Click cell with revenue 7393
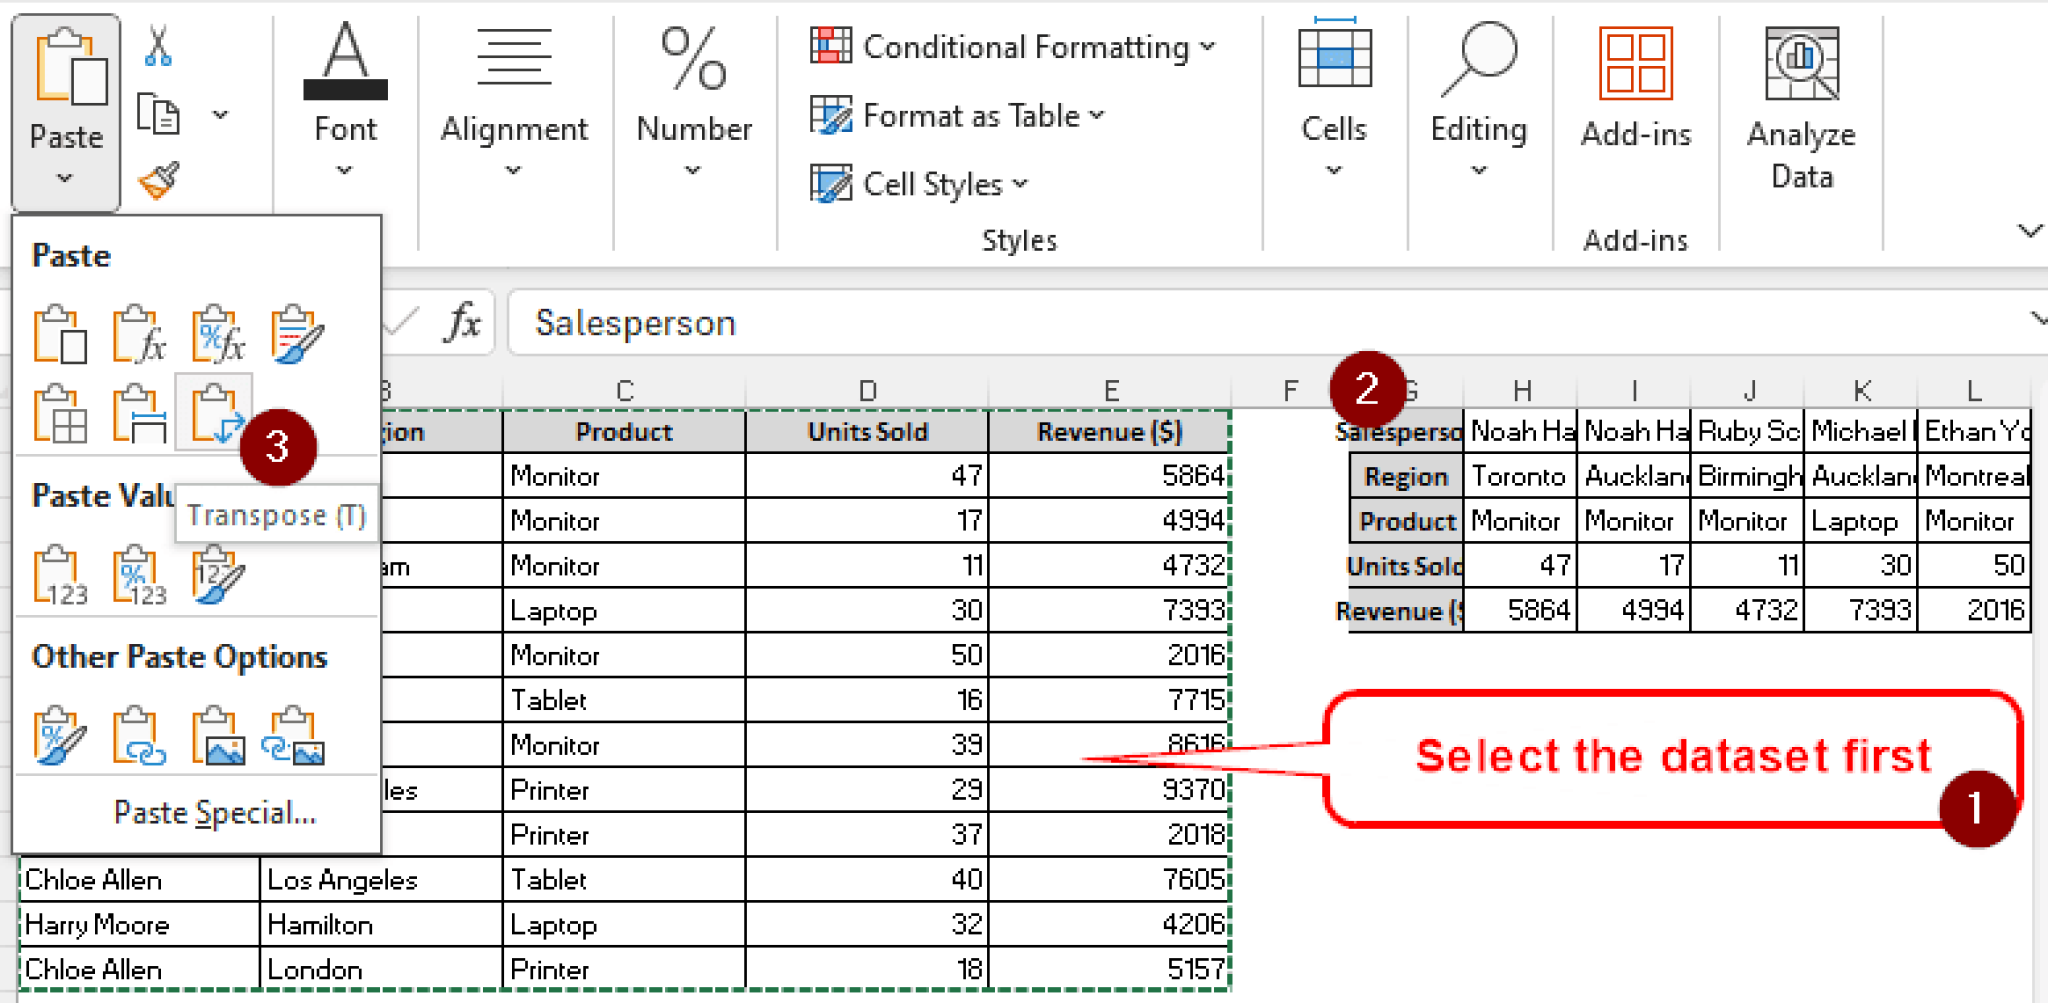The height and width of the screenshot is (1003, 2048). (1109, 610)
